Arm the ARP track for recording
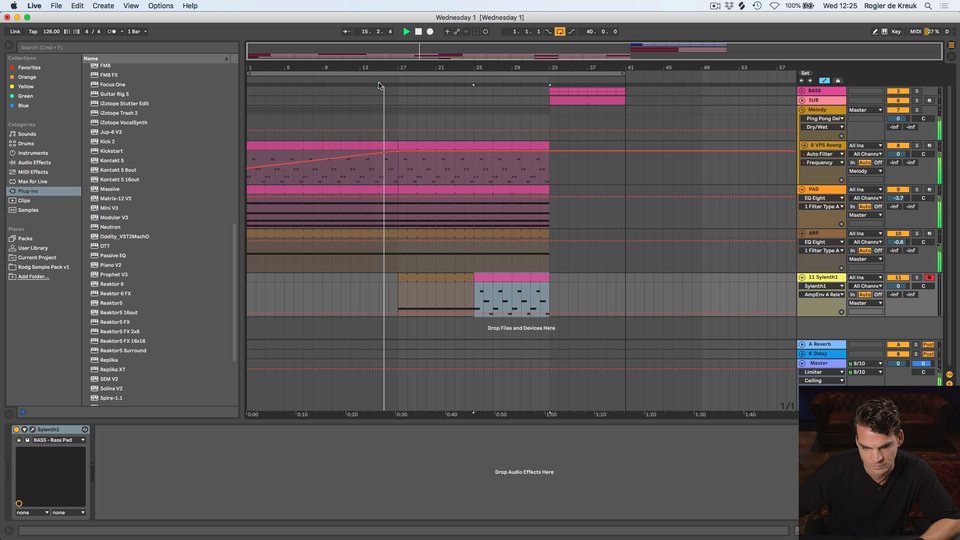 pyautogui.click(x=929, y=233)
